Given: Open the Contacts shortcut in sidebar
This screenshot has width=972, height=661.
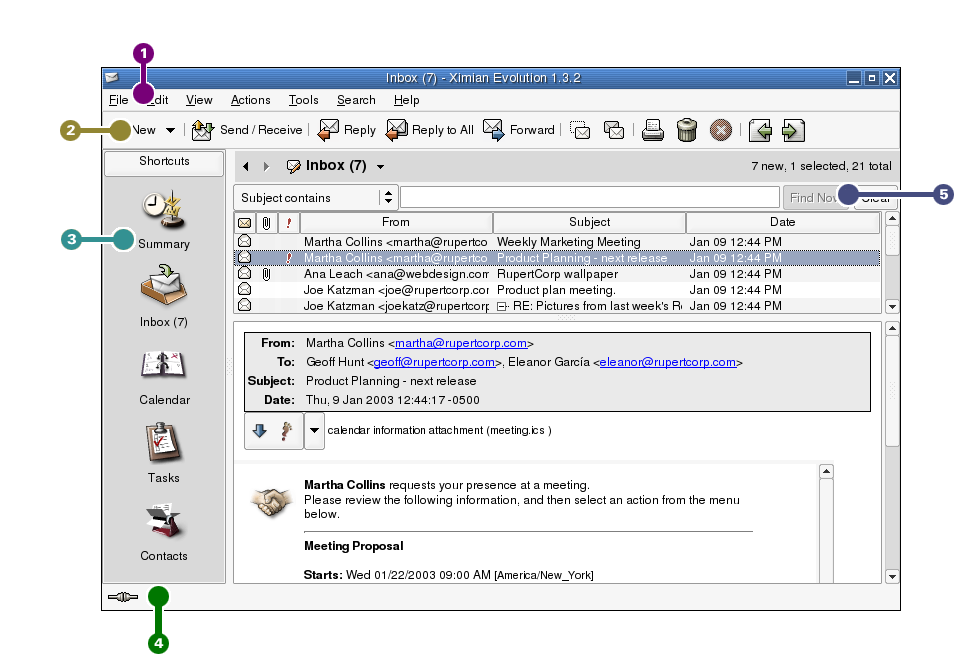Looking at the screenshot, I should coord(164,522).
